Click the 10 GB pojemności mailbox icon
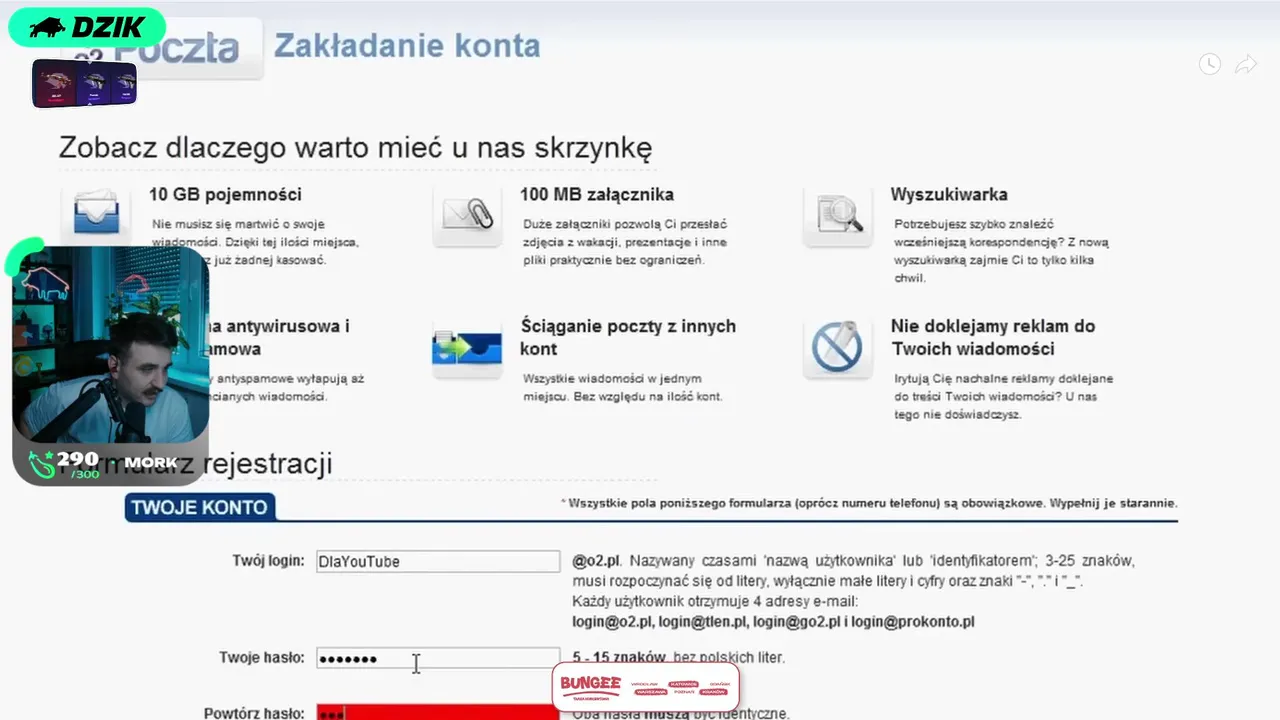Viewport: 1280px width, 720px height. [x=96, y=212]
